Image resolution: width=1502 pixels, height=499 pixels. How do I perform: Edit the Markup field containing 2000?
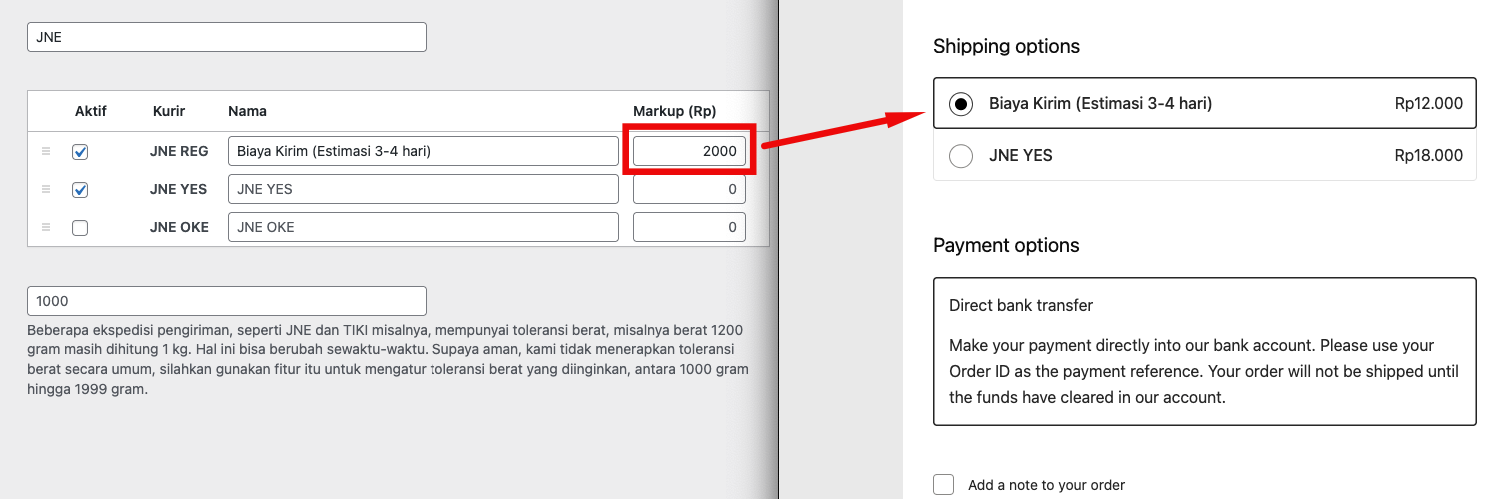pos(689,151)
